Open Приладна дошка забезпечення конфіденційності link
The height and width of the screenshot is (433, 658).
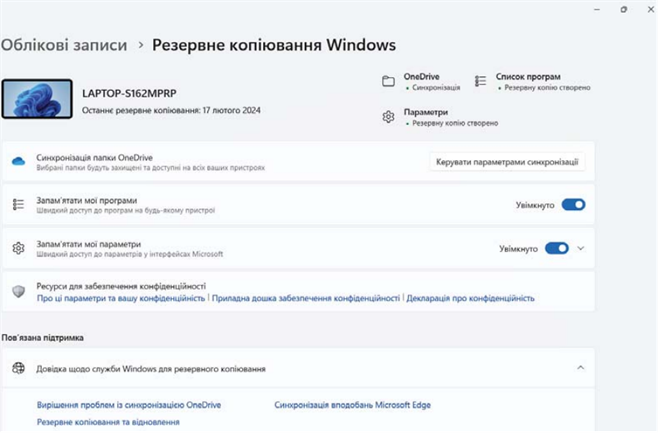(305, 298)
